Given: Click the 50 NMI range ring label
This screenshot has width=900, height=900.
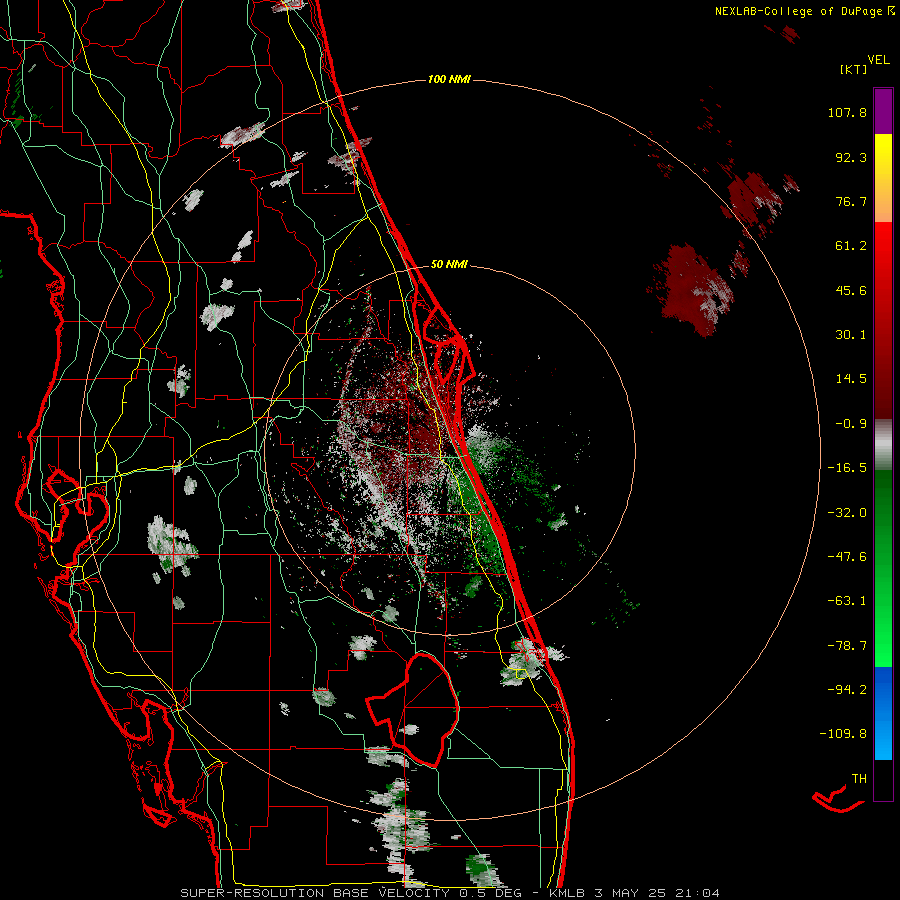Looking at the screenshot, I should click(449, 264).
